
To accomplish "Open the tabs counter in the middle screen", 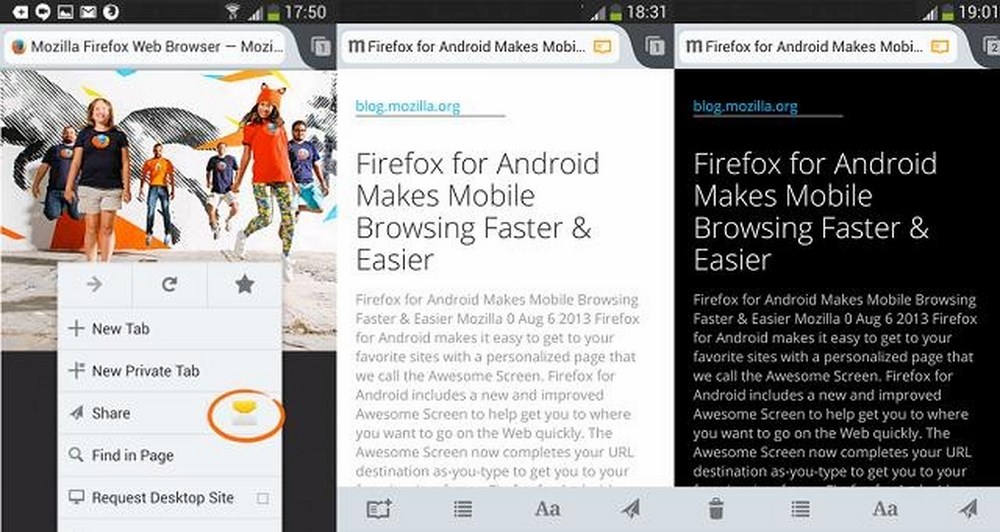I will [x=655, y=47].
